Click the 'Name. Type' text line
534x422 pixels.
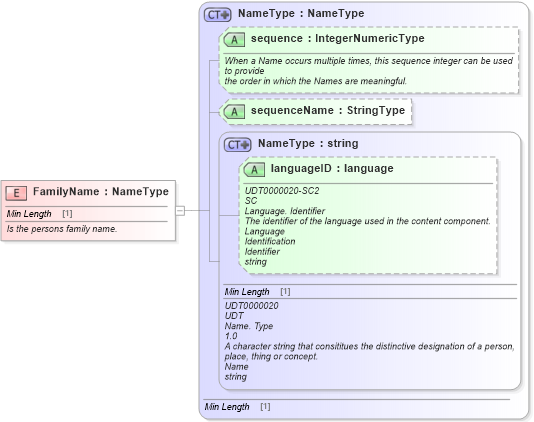(x=249, y=326)
